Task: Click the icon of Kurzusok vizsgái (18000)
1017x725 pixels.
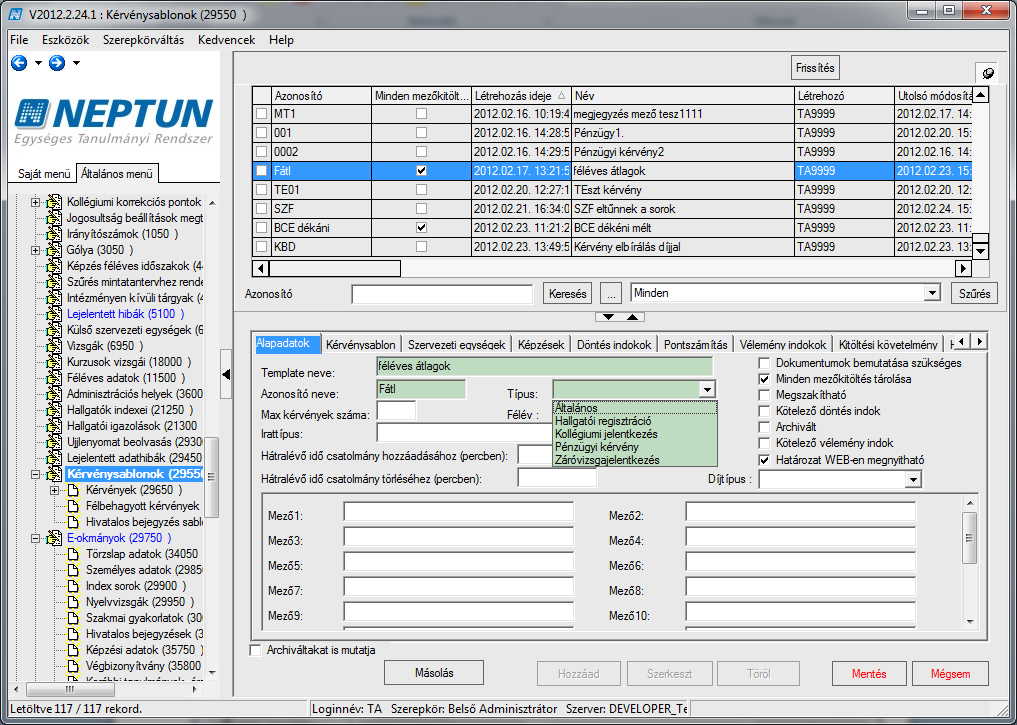Action: pyautogui.click(x=54, y=362)
